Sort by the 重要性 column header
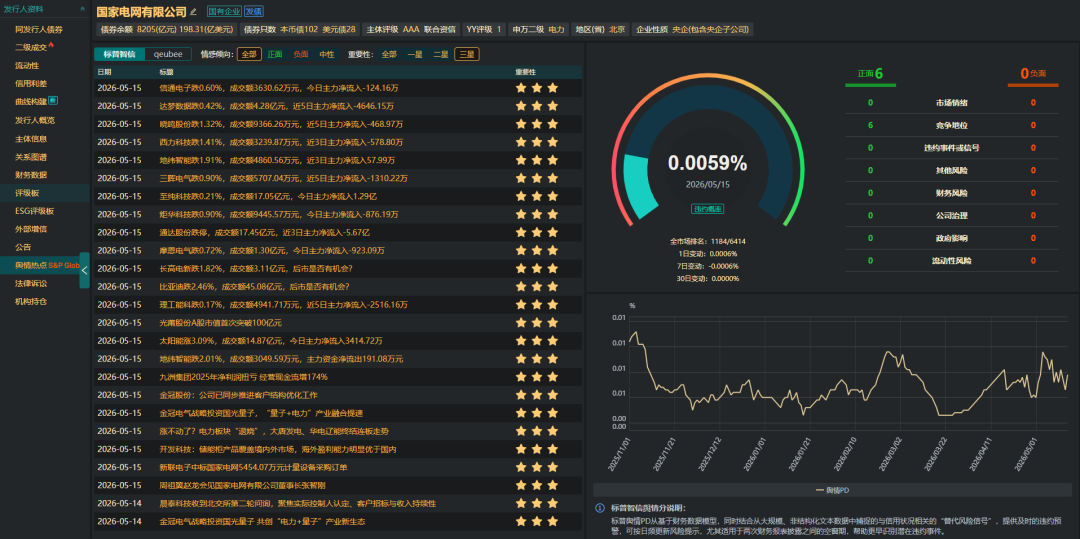 coord(525,72)
